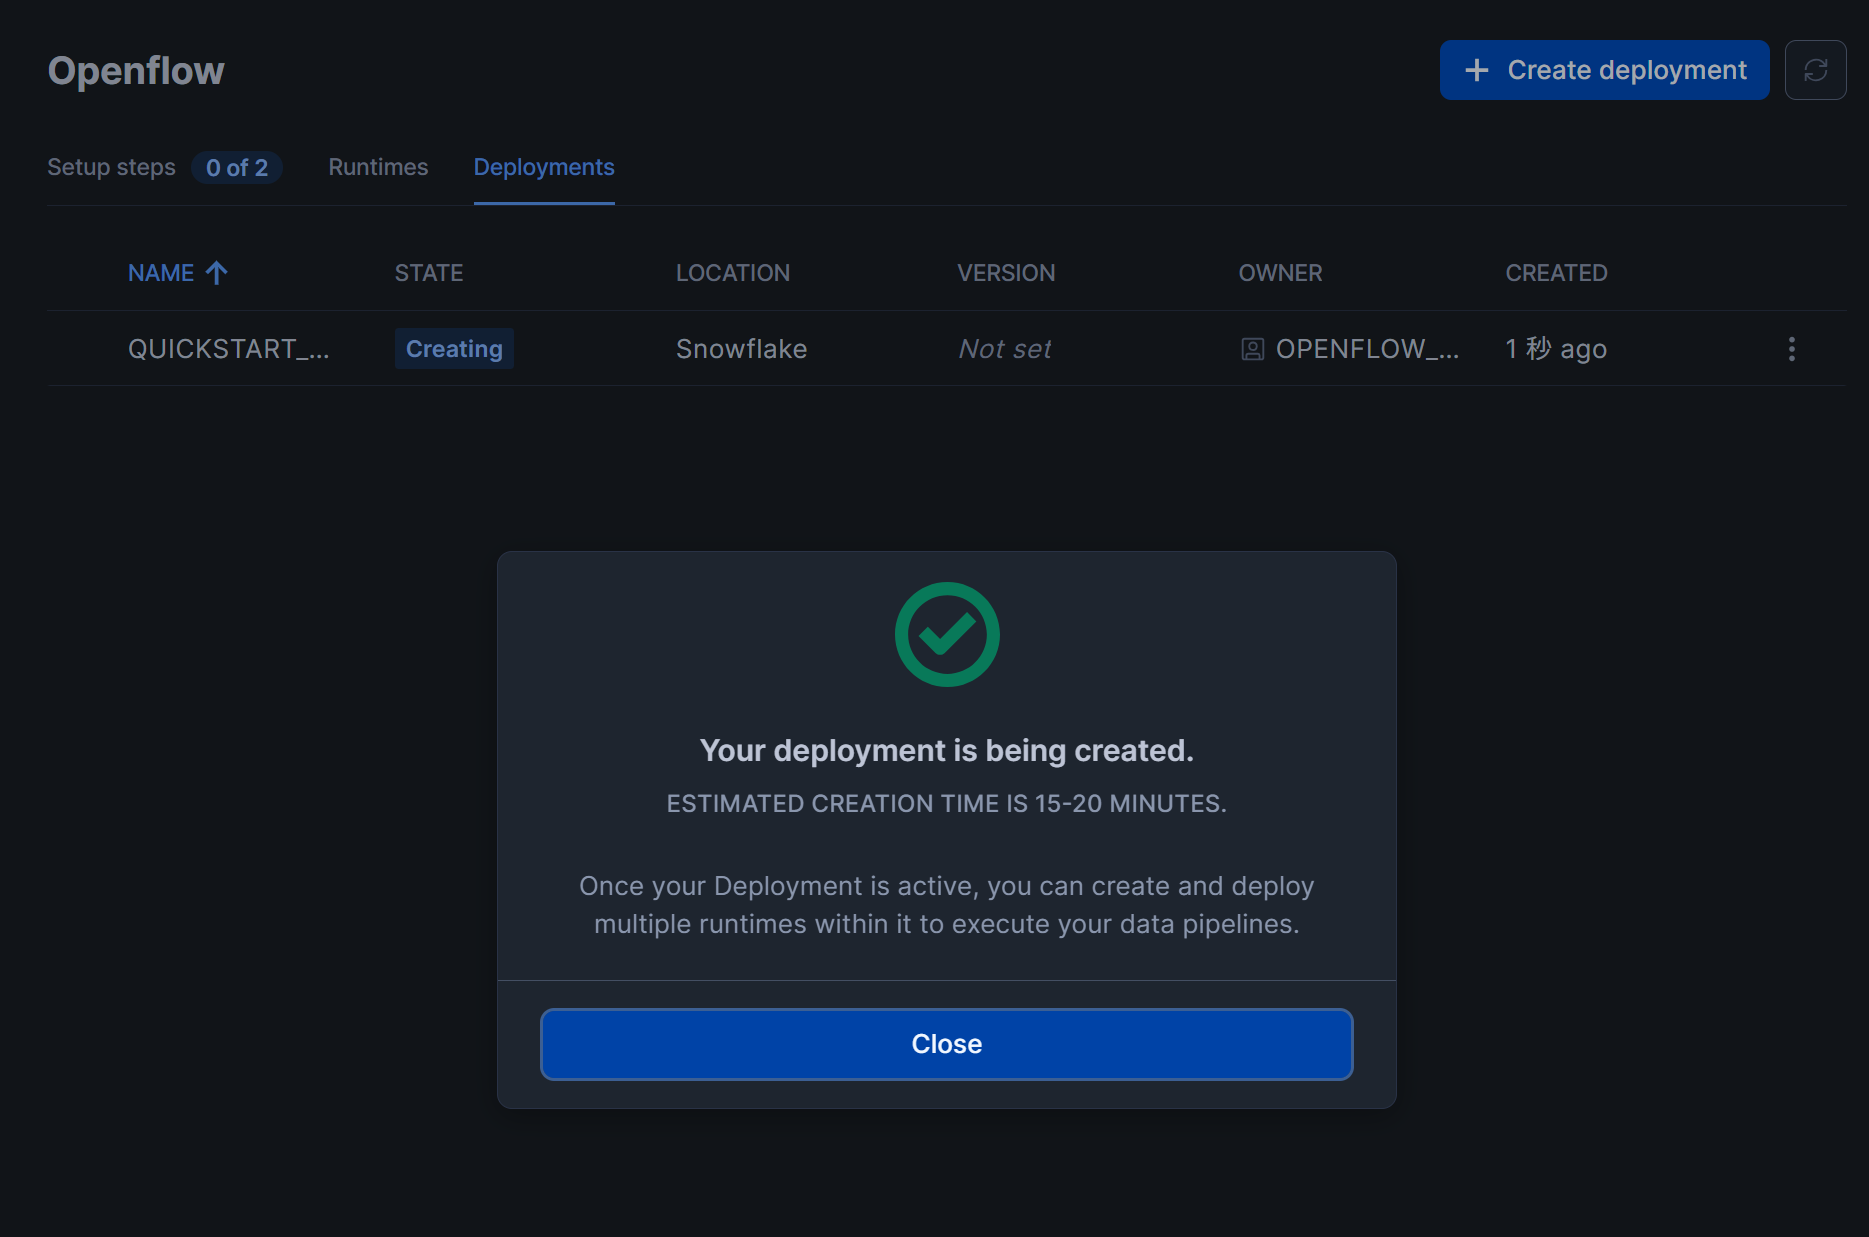Click the owner role icon

point(1252,349)
